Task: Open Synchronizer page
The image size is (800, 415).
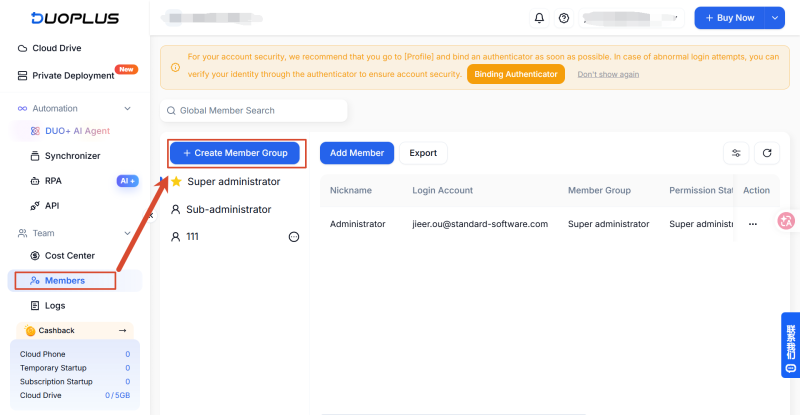Action: pos(65,156)
